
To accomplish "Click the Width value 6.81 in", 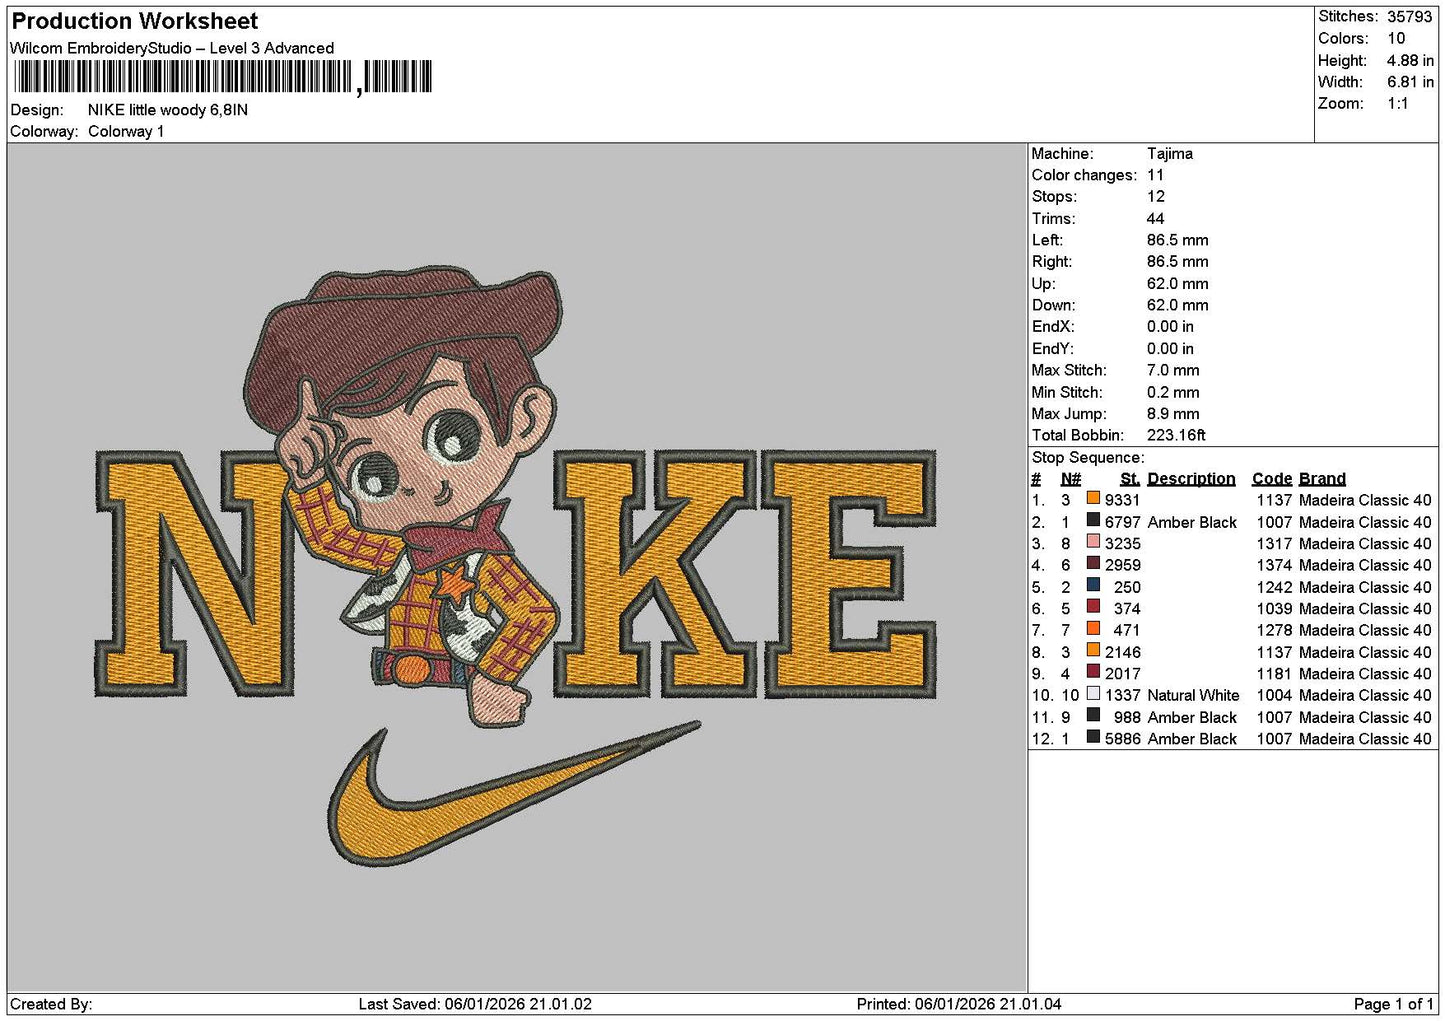I will (x=1410, y=82).
